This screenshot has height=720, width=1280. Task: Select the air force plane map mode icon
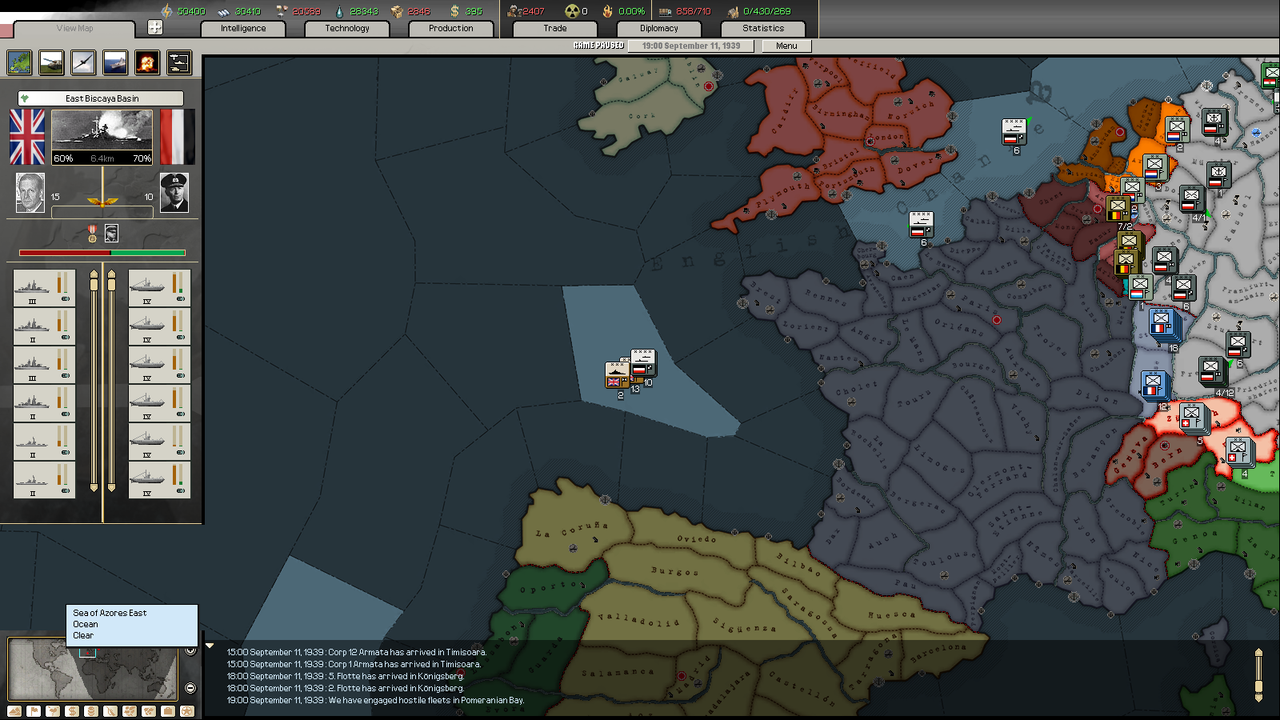pos(83,63)
